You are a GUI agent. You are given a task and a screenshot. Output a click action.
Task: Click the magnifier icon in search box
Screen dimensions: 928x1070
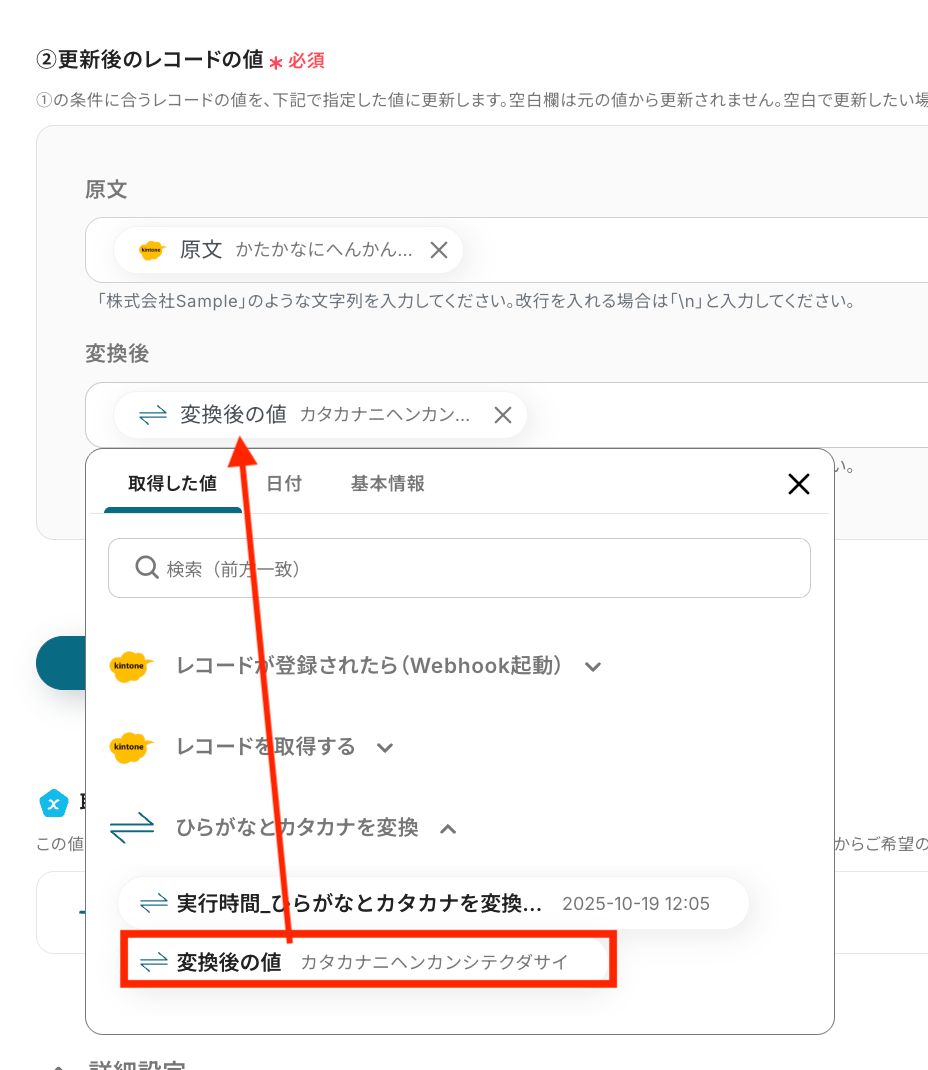146,568
